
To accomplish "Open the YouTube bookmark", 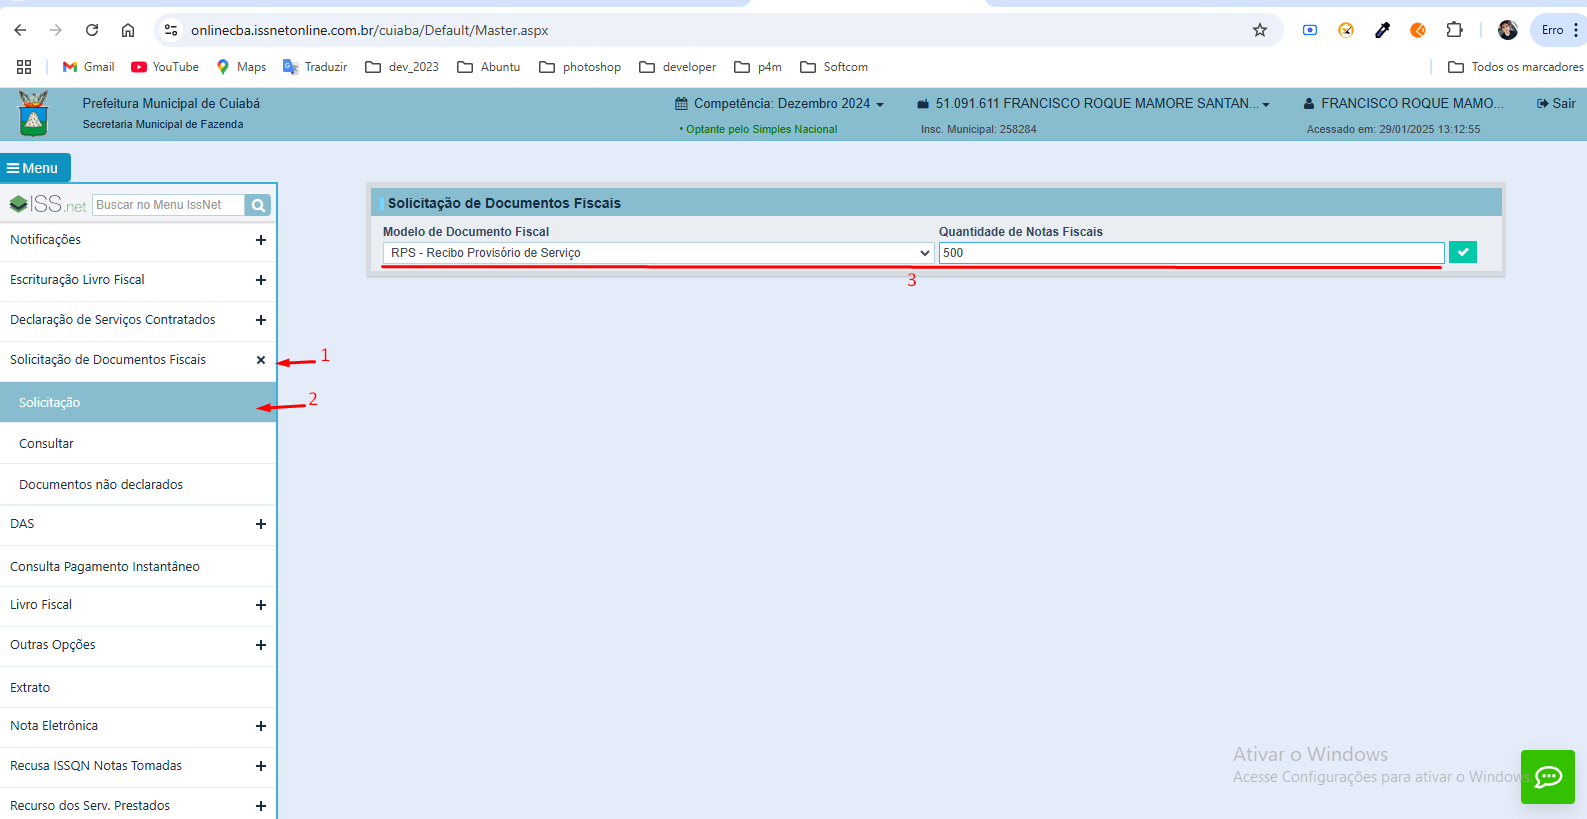I will 165,67.
